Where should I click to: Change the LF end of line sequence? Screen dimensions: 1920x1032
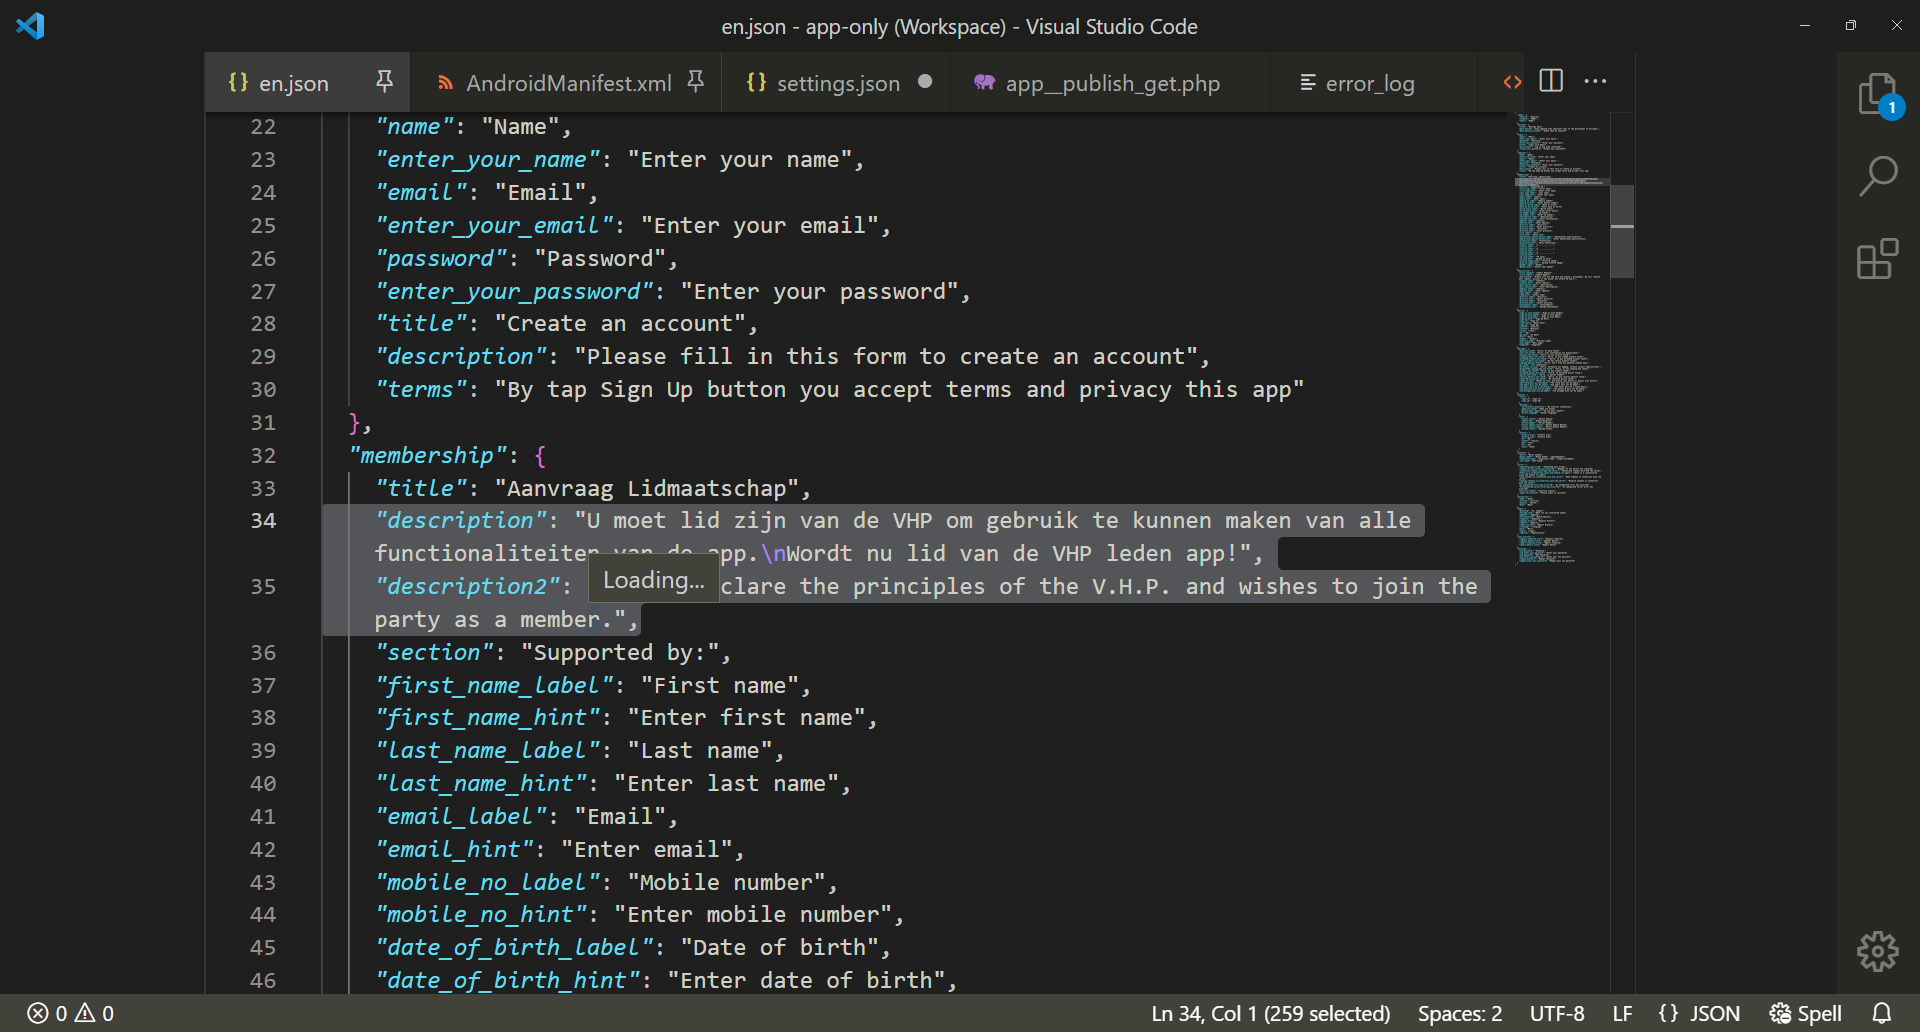[x=1622, y=1013]
